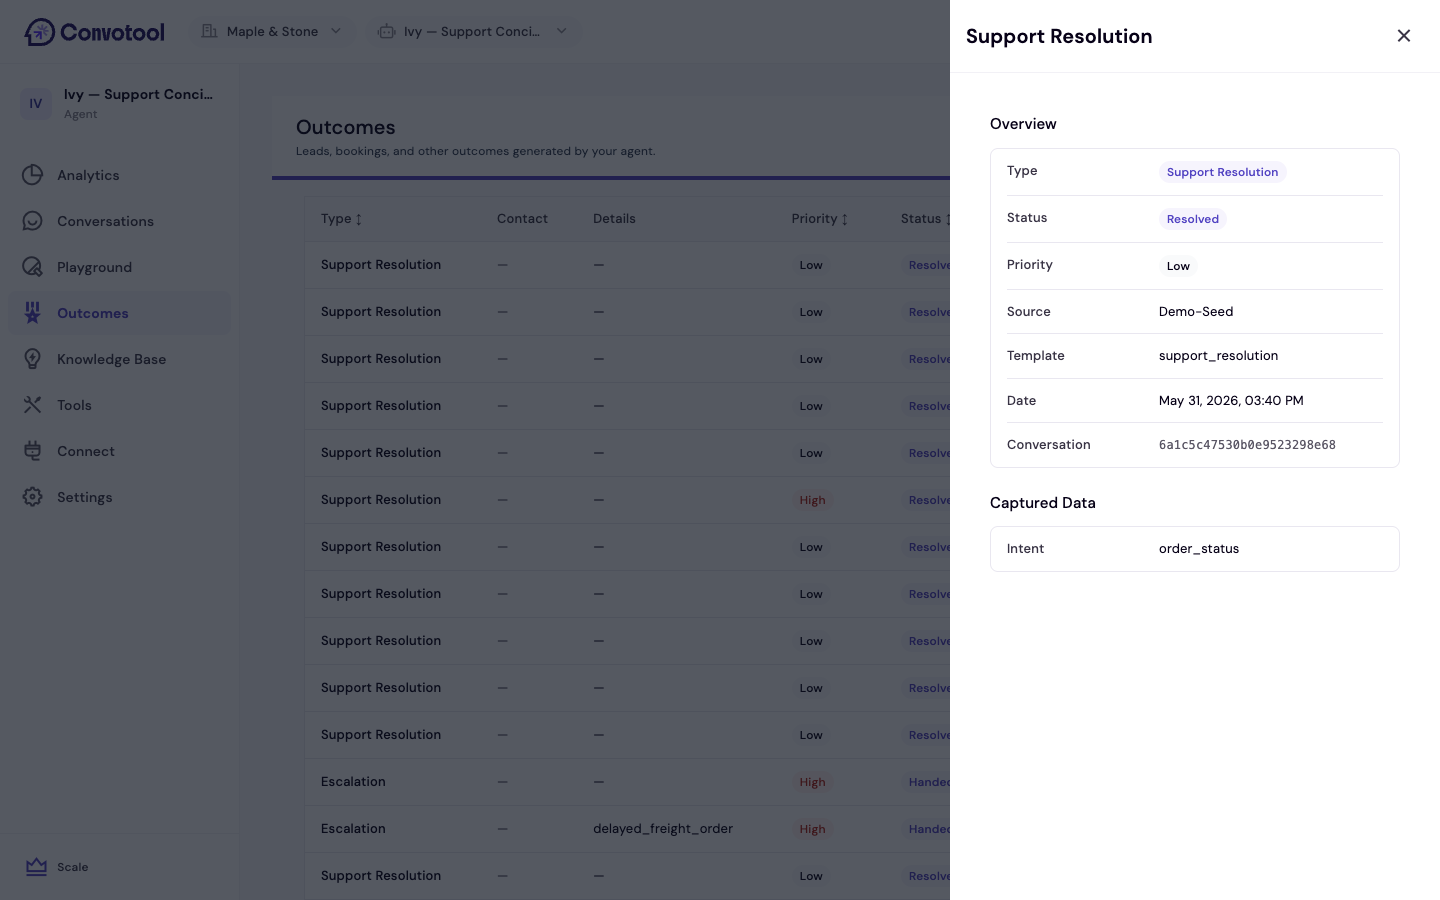This screenshot has height=900, width=1440.
Task: Click the building icon beside Maple & Stone
Action: tap(209, 31)
